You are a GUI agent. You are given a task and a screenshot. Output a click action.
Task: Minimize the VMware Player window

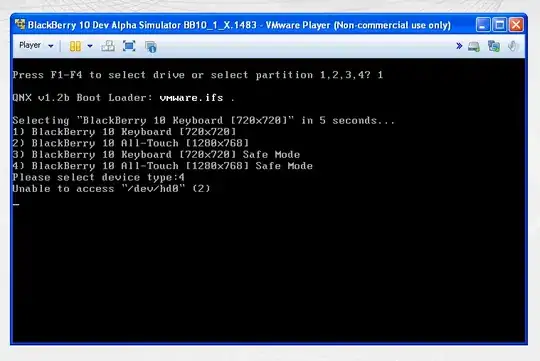point(483,25)
